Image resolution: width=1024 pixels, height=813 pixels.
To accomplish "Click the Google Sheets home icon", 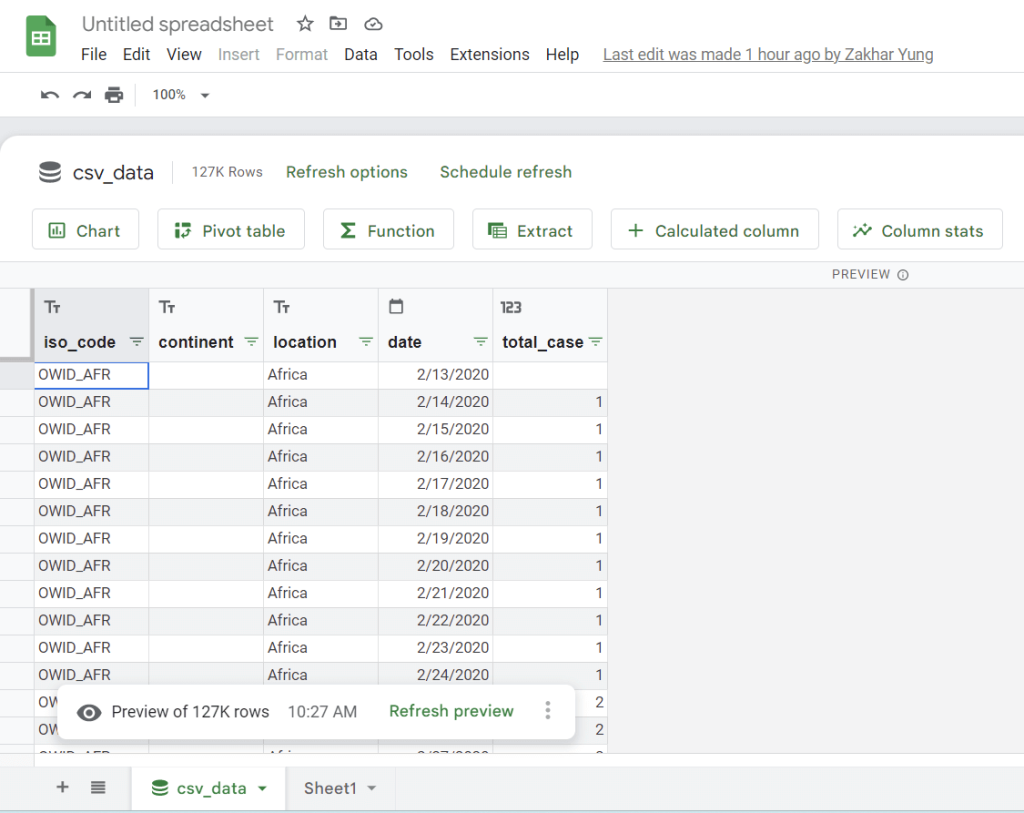I will point(40,36).
